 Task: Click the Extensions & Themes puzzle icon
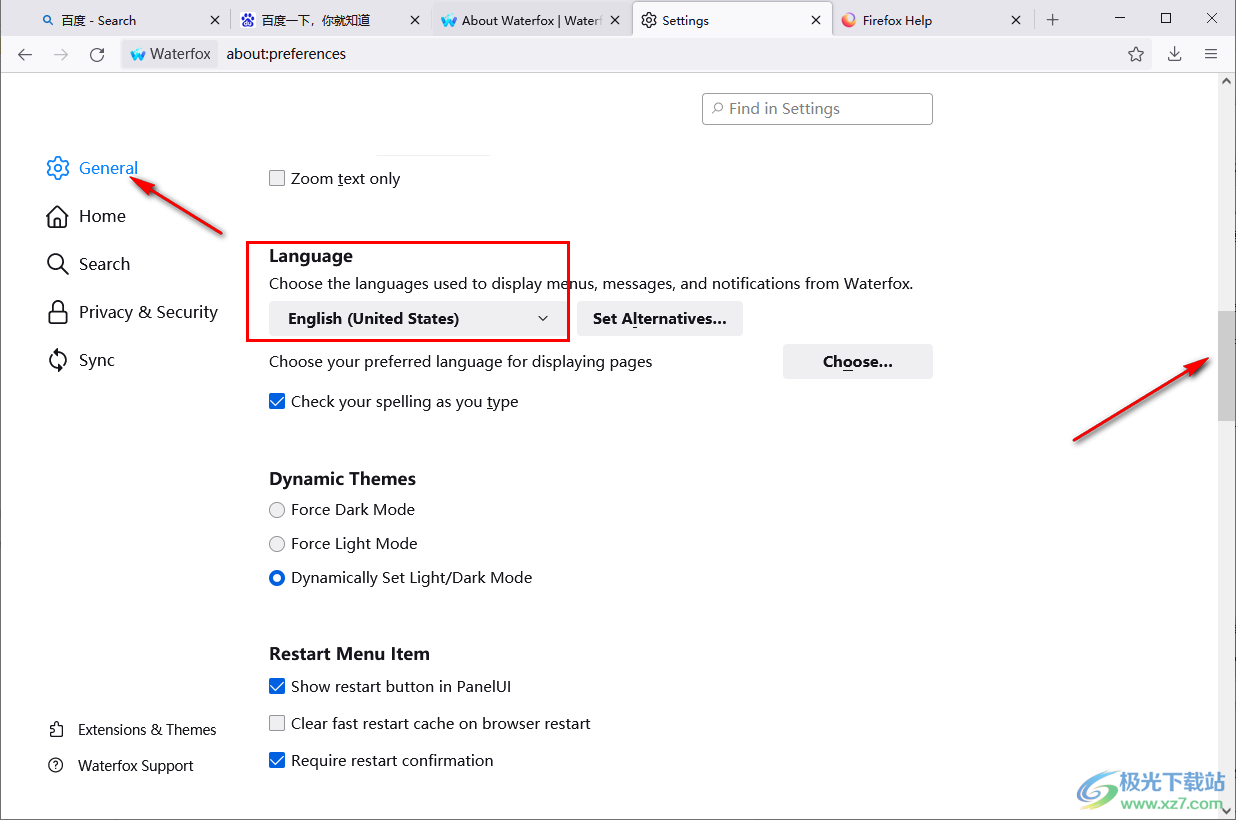(56, 730)
